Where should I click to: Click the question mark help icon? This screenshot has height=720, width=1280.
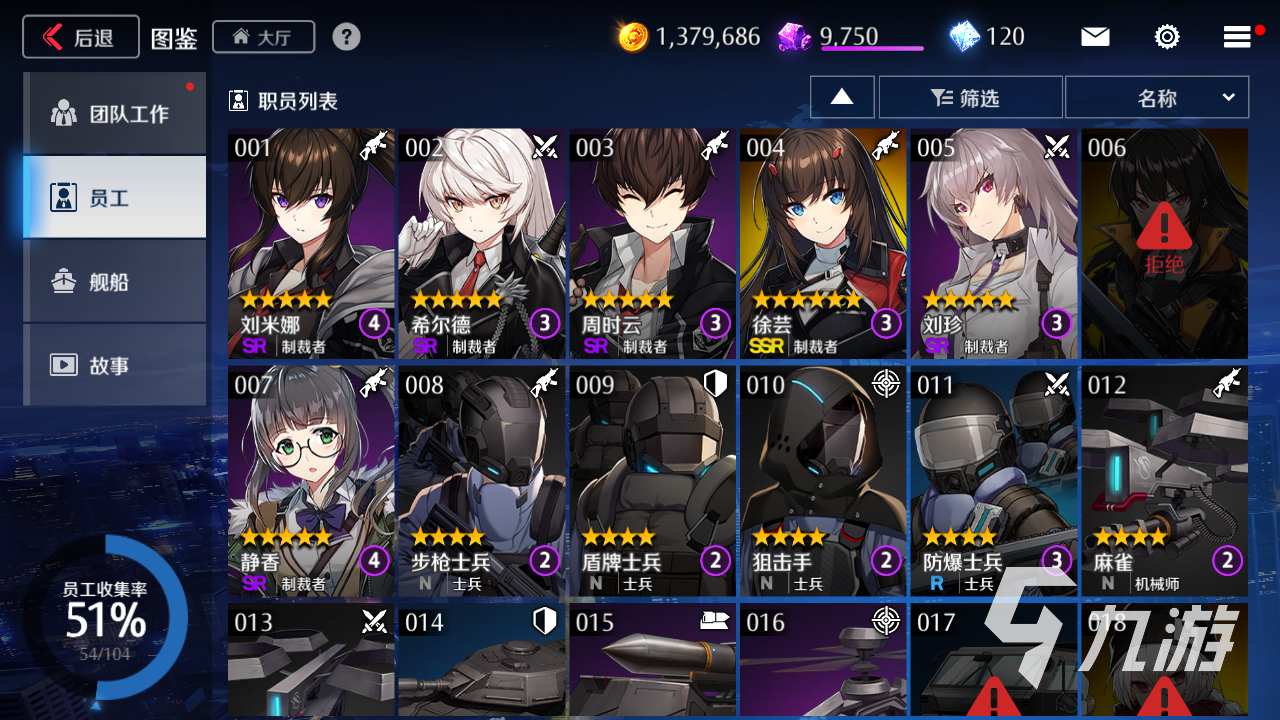tap(346, 37)
